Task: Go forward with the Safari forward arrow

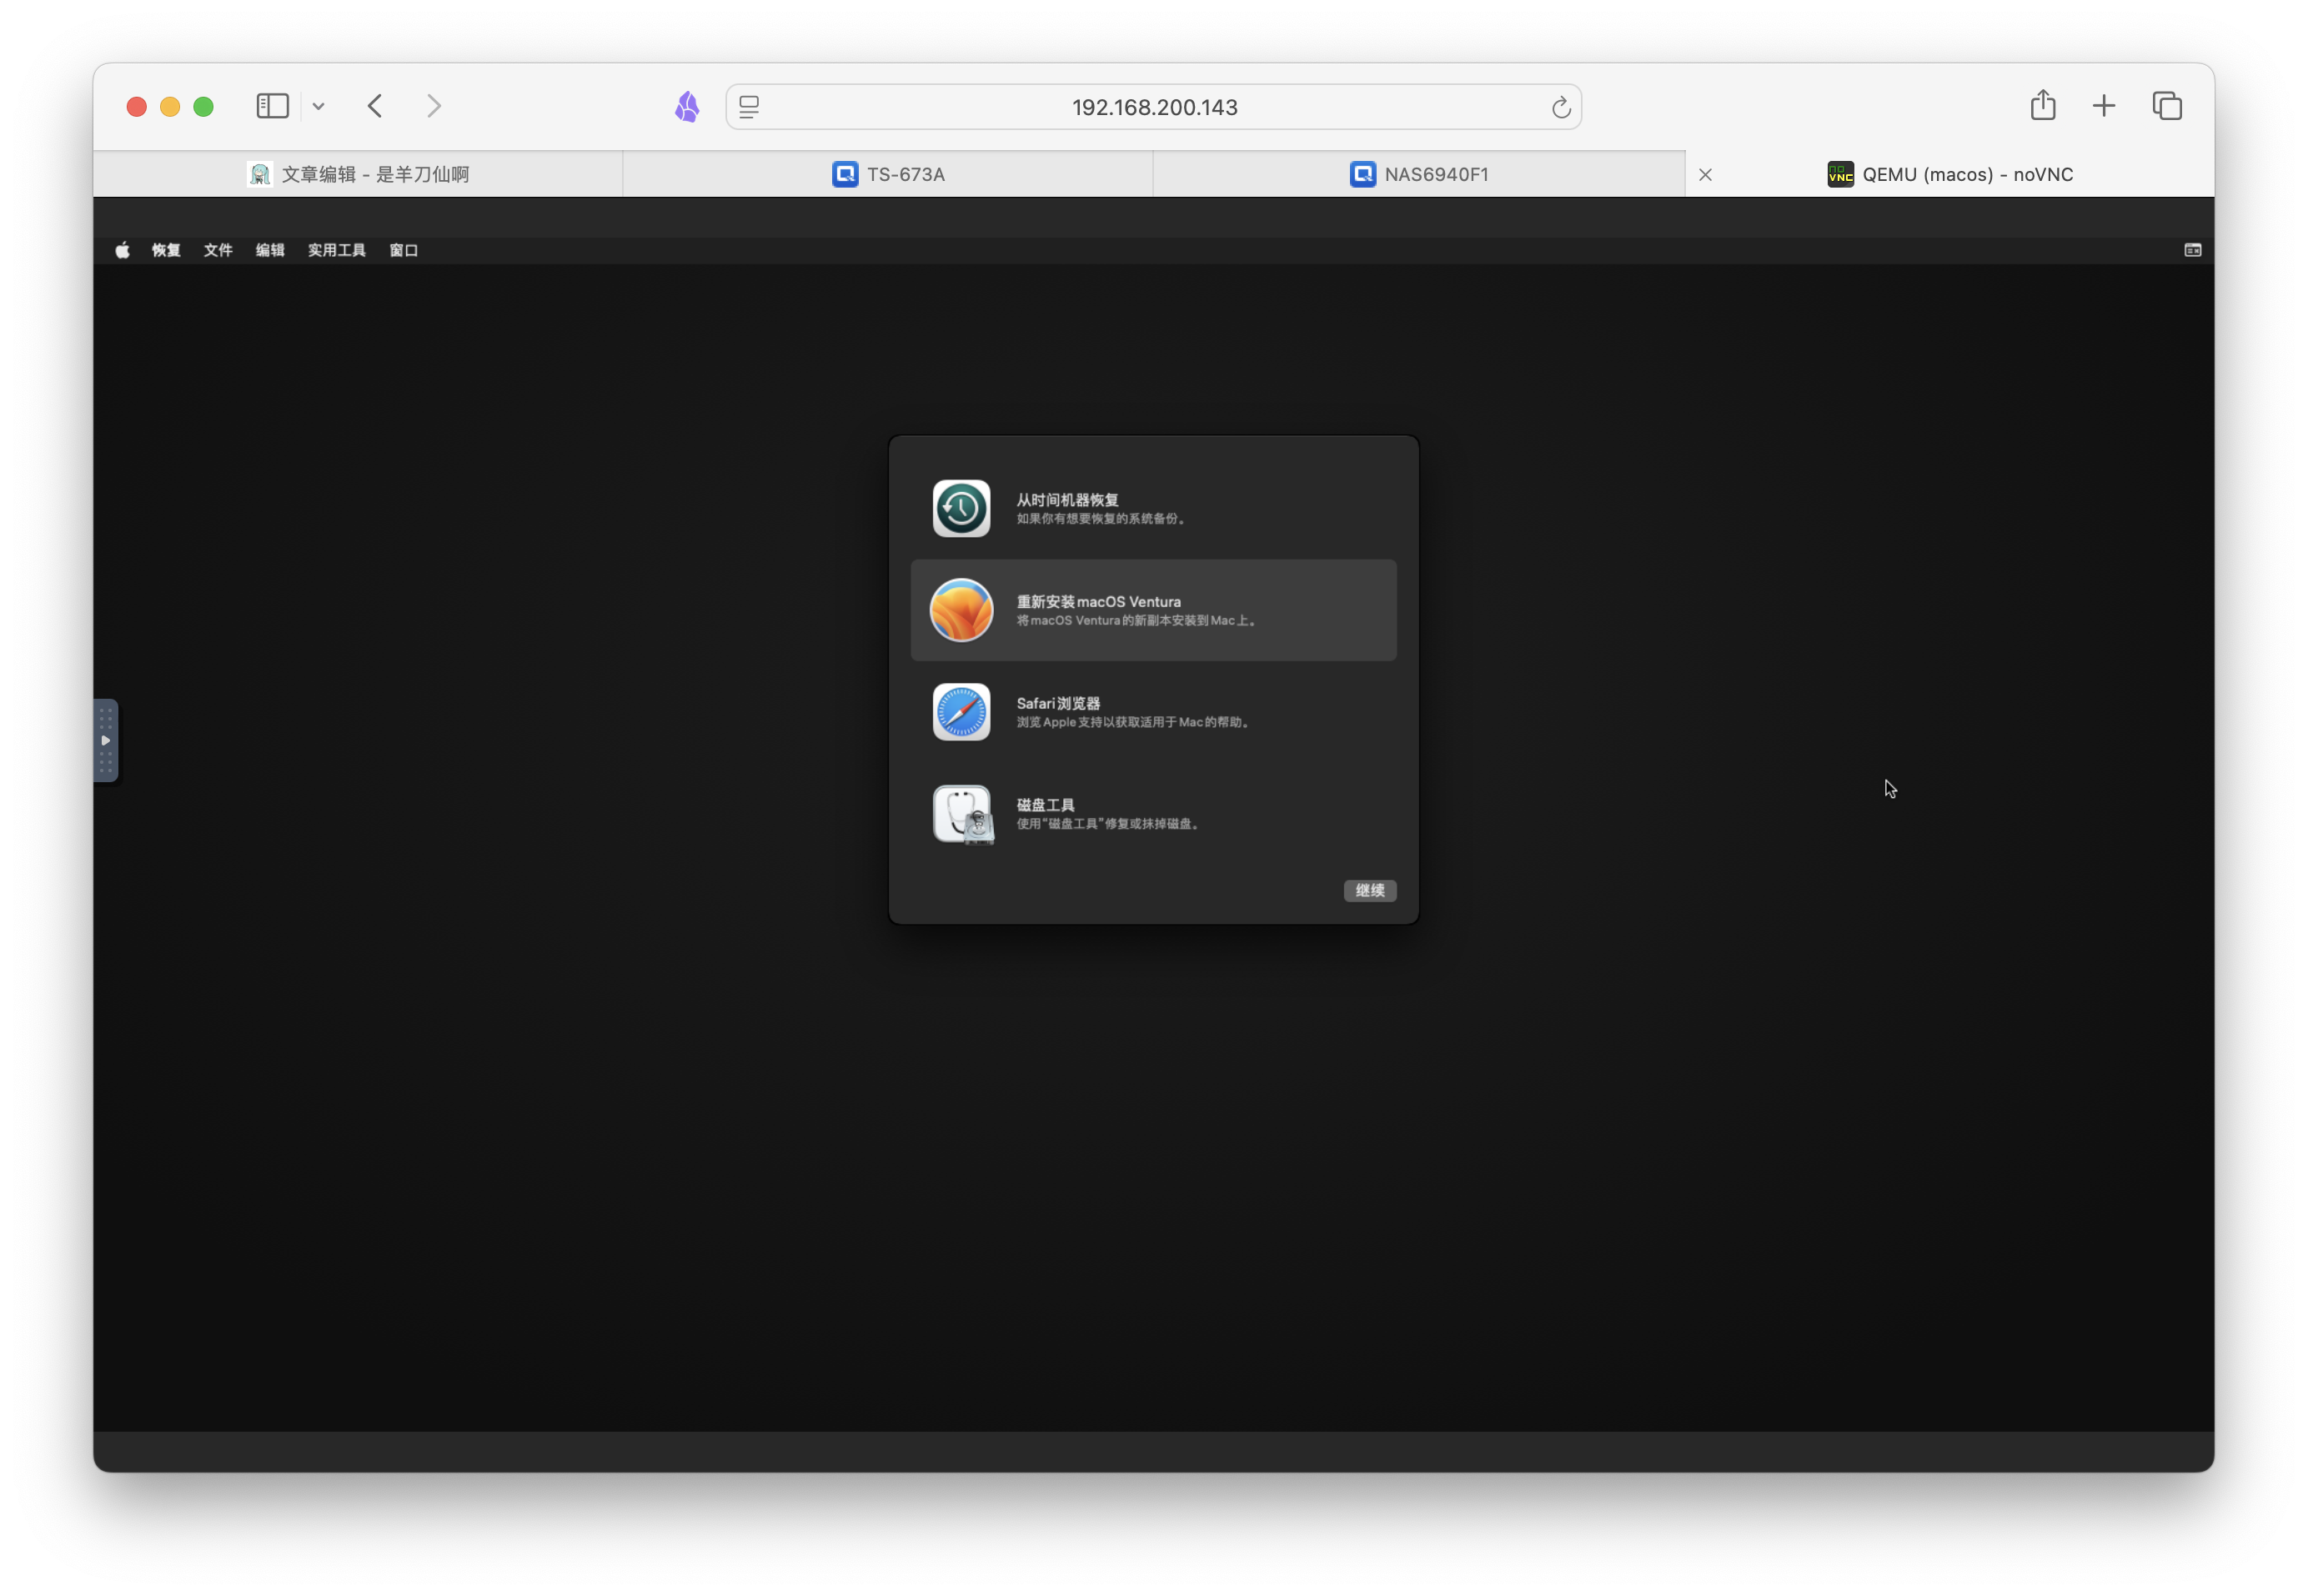Action: (x=433, y=106)
